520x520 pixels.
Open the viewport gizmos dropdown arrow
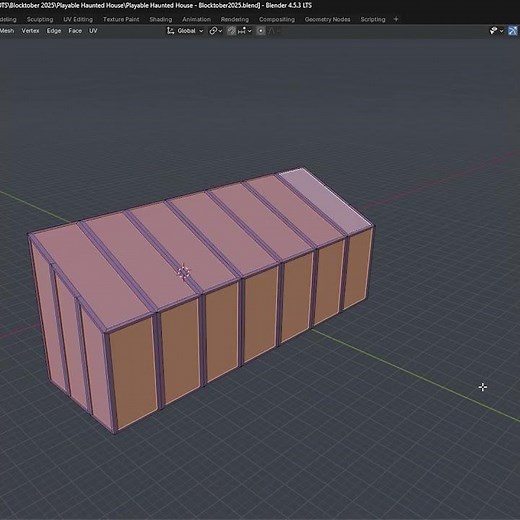[x=501, y=31]
